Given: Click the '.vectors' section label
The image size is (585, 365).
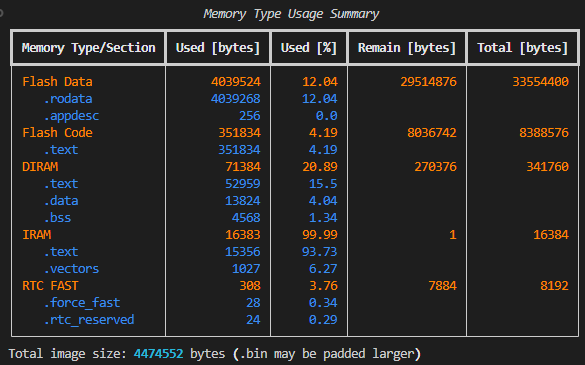Looking at the screenshot, I should coord(71,269).
